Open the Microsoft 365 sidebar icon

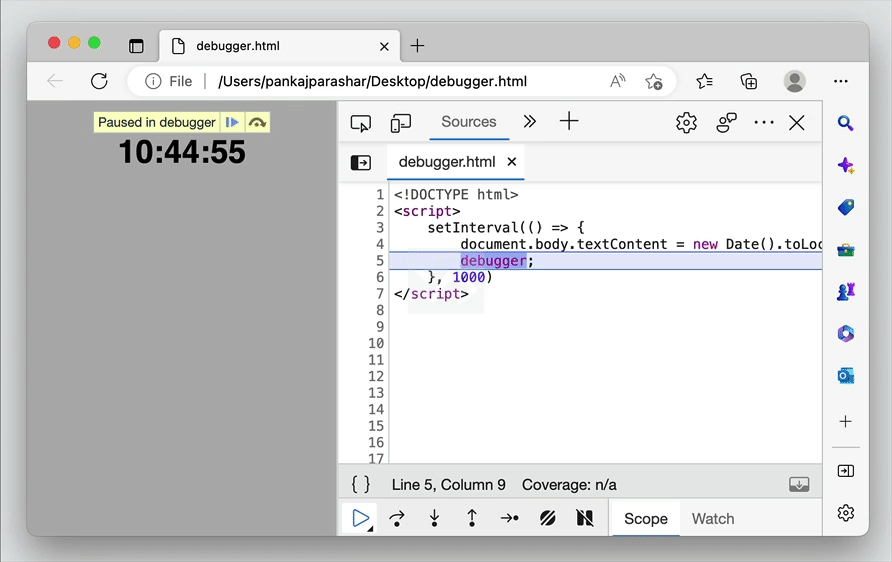click(x=845, y=333)
